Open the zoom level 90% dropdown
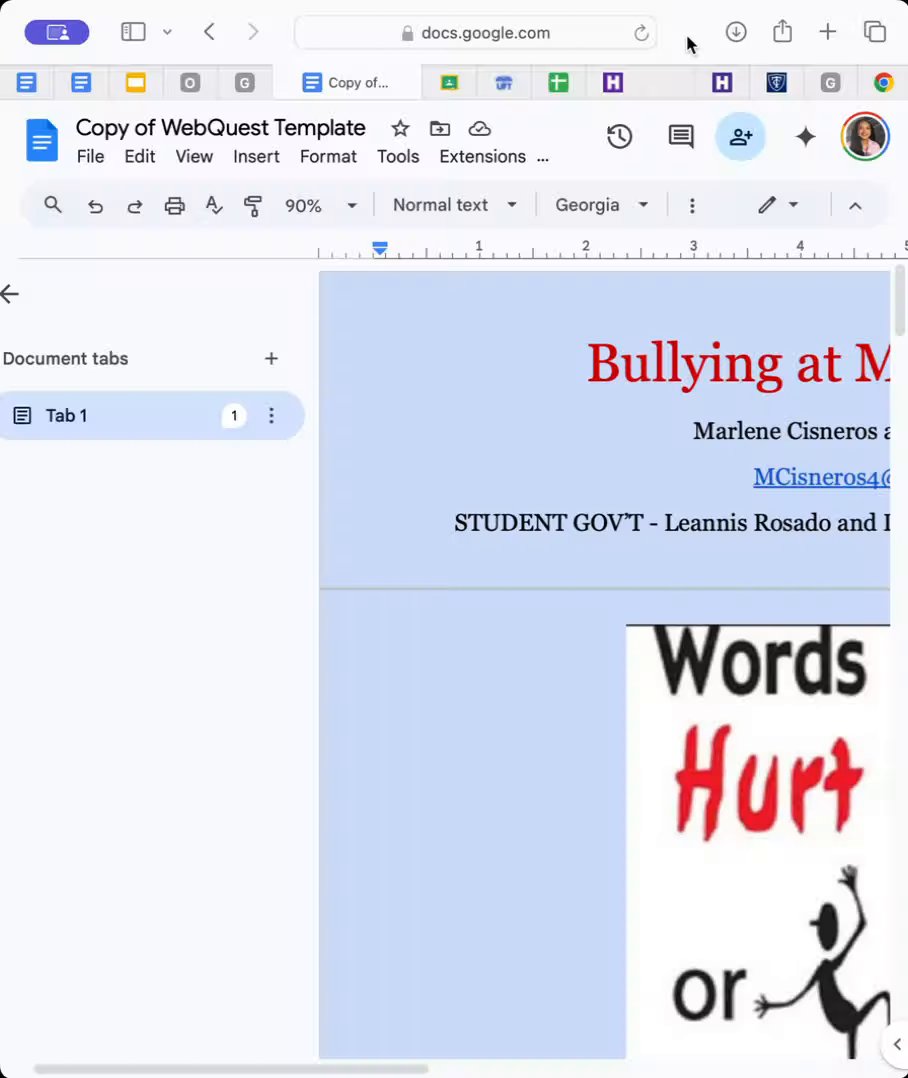This screenshot has height=1078, width=908. pyautogui.click(x=321, y=206)
